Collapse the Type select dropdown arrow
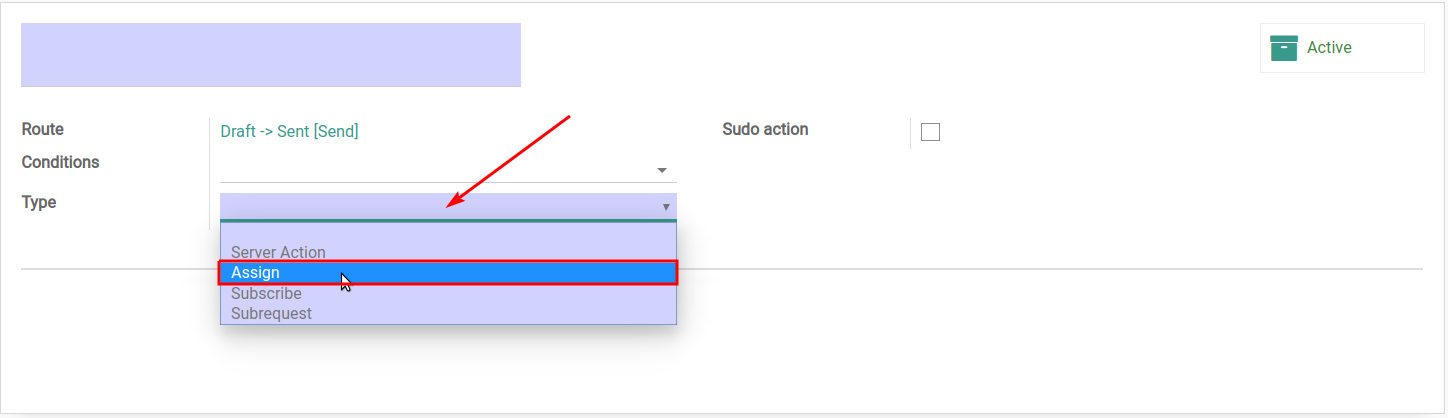This screenshot has height=418, width=1448. click(666, 207)
